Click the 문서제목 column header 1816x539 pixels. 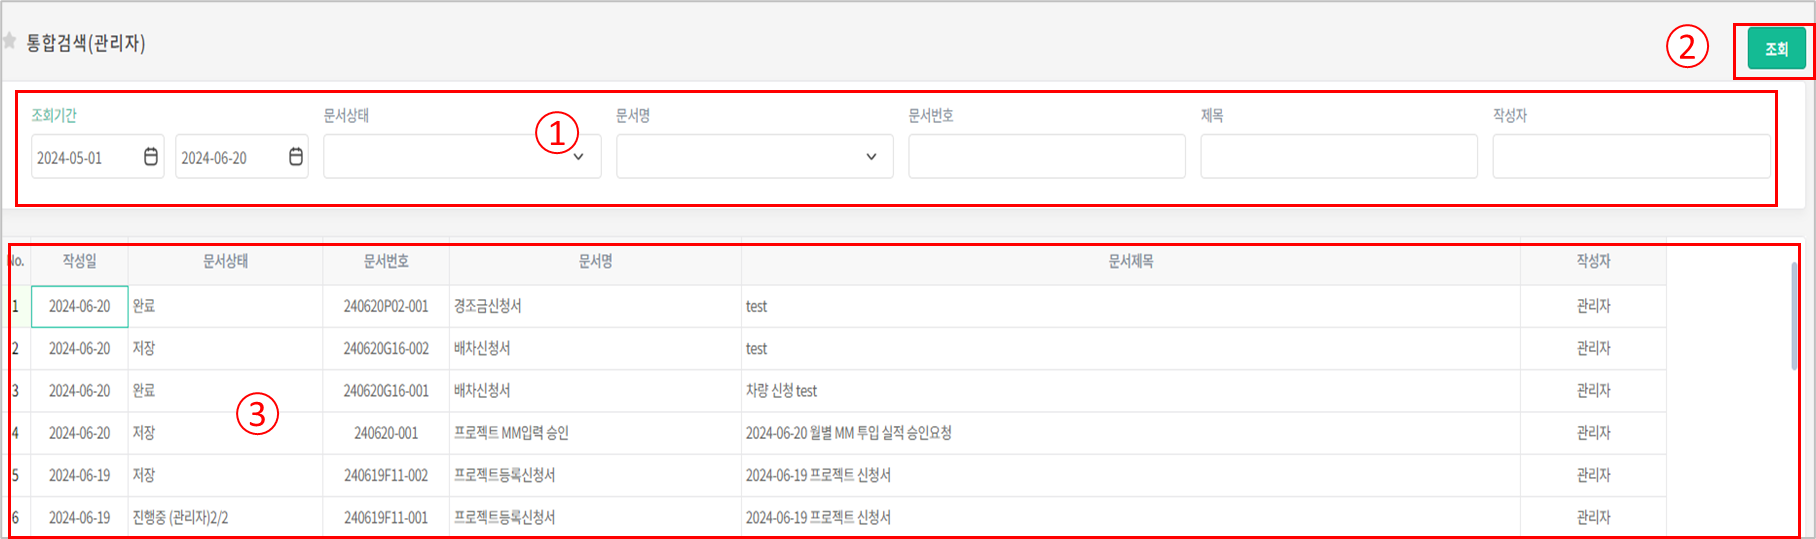1130,261
